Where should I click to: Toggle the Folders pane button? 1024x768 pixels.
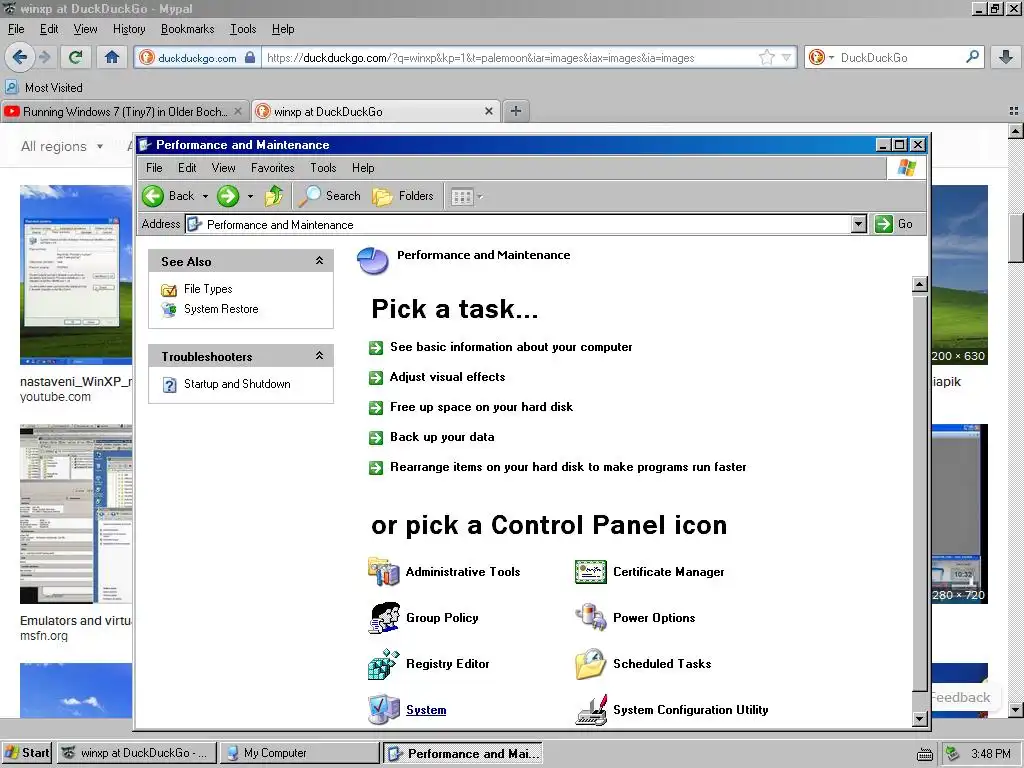tap(402, 196)
